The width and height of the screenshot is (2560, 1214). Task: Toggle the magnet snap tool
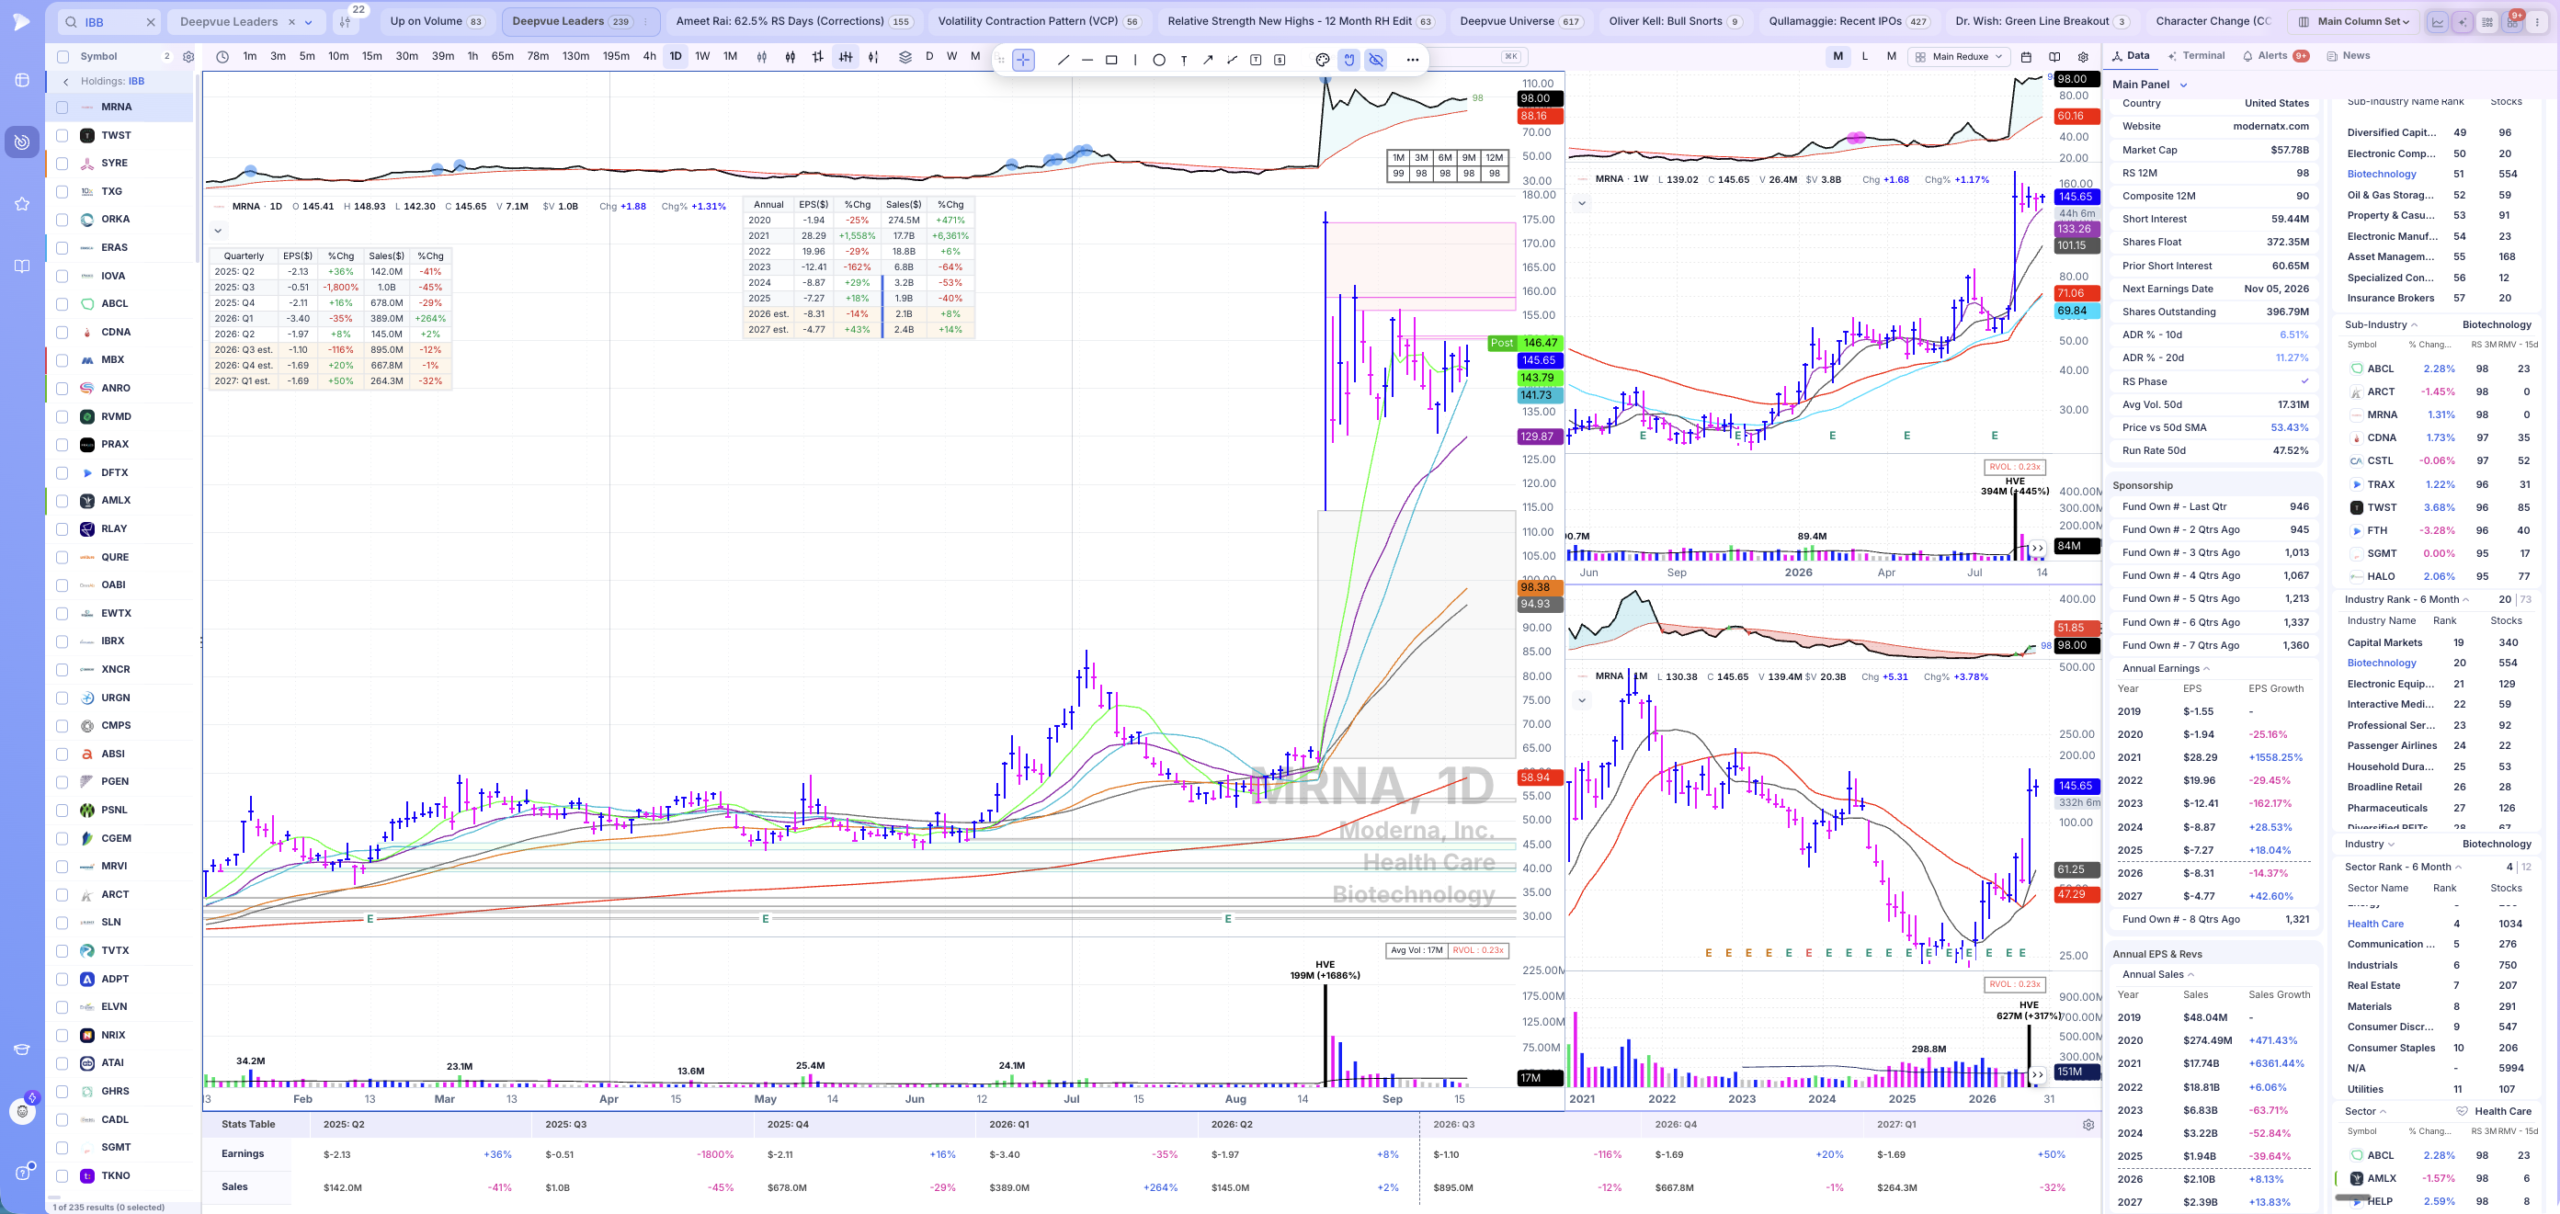point(1349,60)
